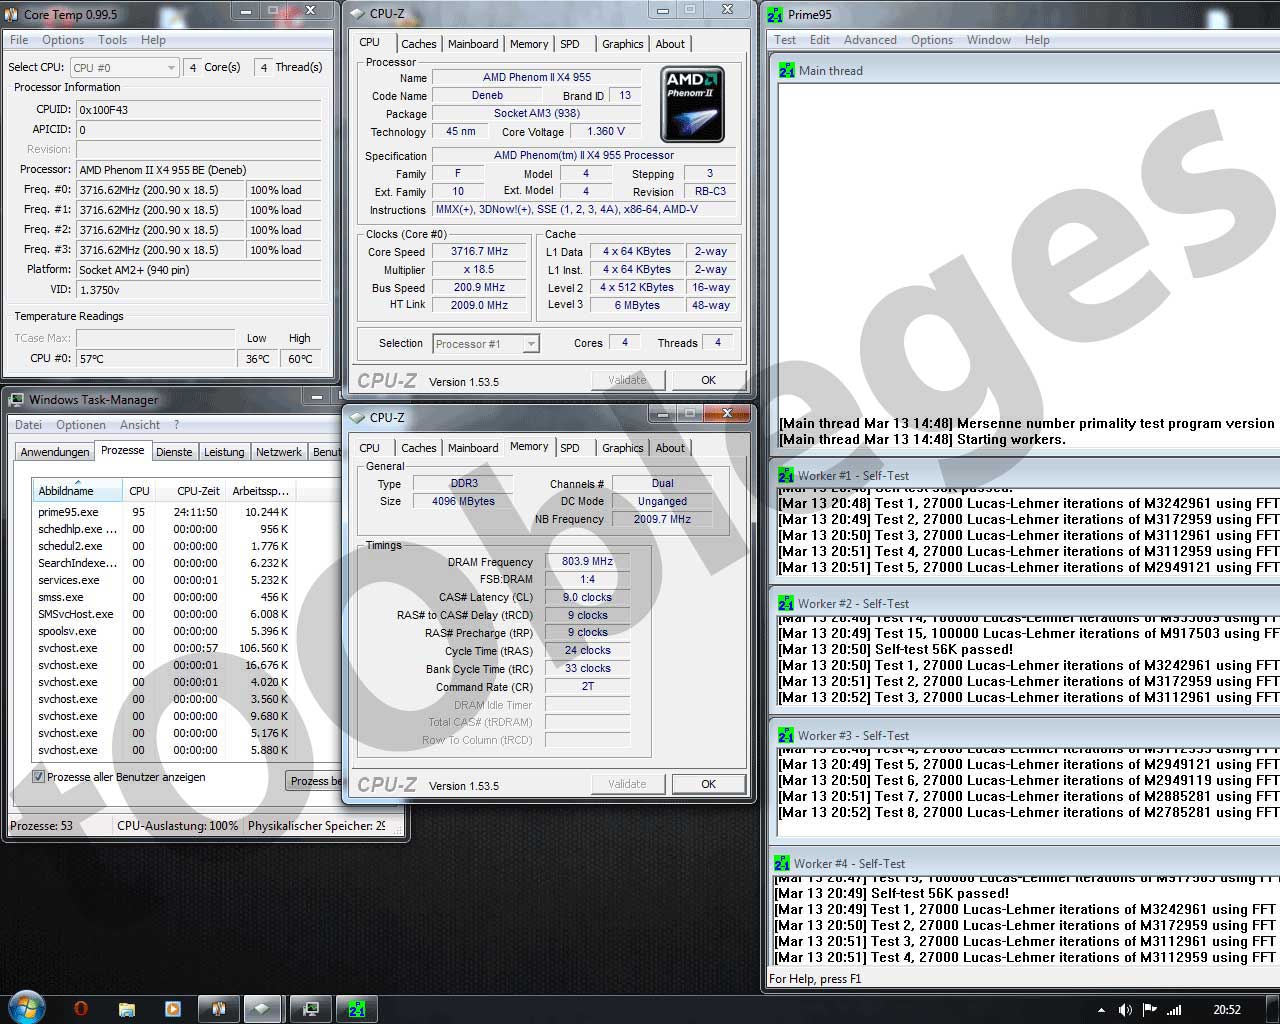Click the Worker #2 Self-Test window icon
This screenshot has width=1280, height=1024.
pos(786,603)
